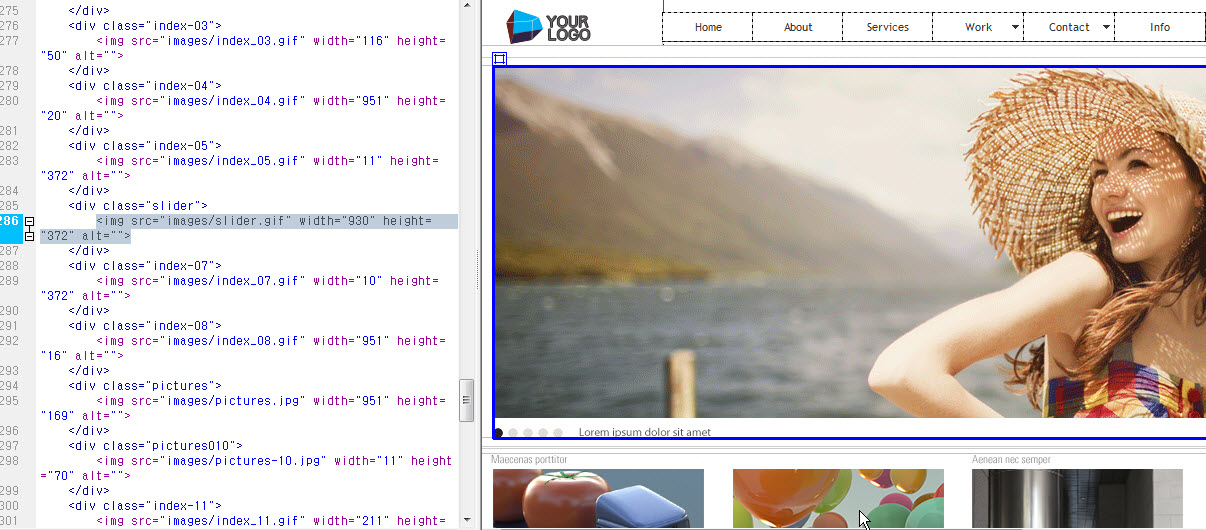Viewport: 1206px width, 530px height.
Task: Select the slider image of woman in hat
Action: (x=850, y=240)
